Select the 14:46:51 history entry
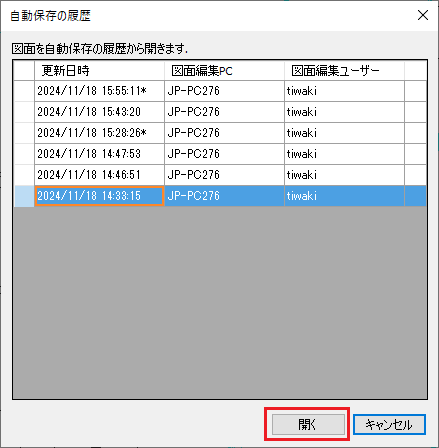Image resolution: width=439 pixels, height=448 pixels. coord(220,175)
